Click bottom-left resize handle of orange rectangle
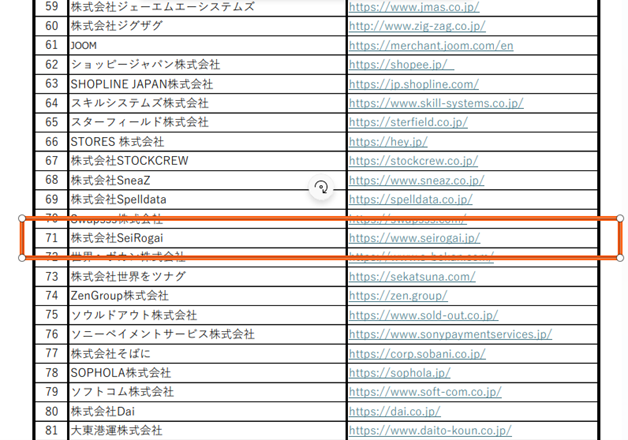The image size is (628, 440). [x=22, y=257]
